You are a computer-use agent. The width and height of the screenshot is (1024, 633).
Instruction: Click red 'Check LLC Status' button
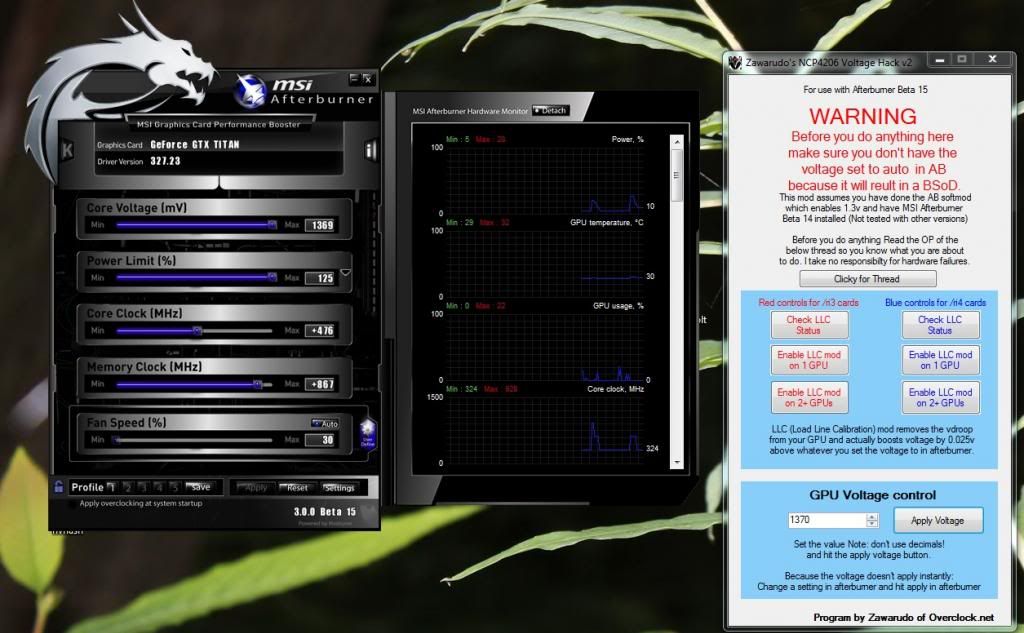[x=808, y=325]
